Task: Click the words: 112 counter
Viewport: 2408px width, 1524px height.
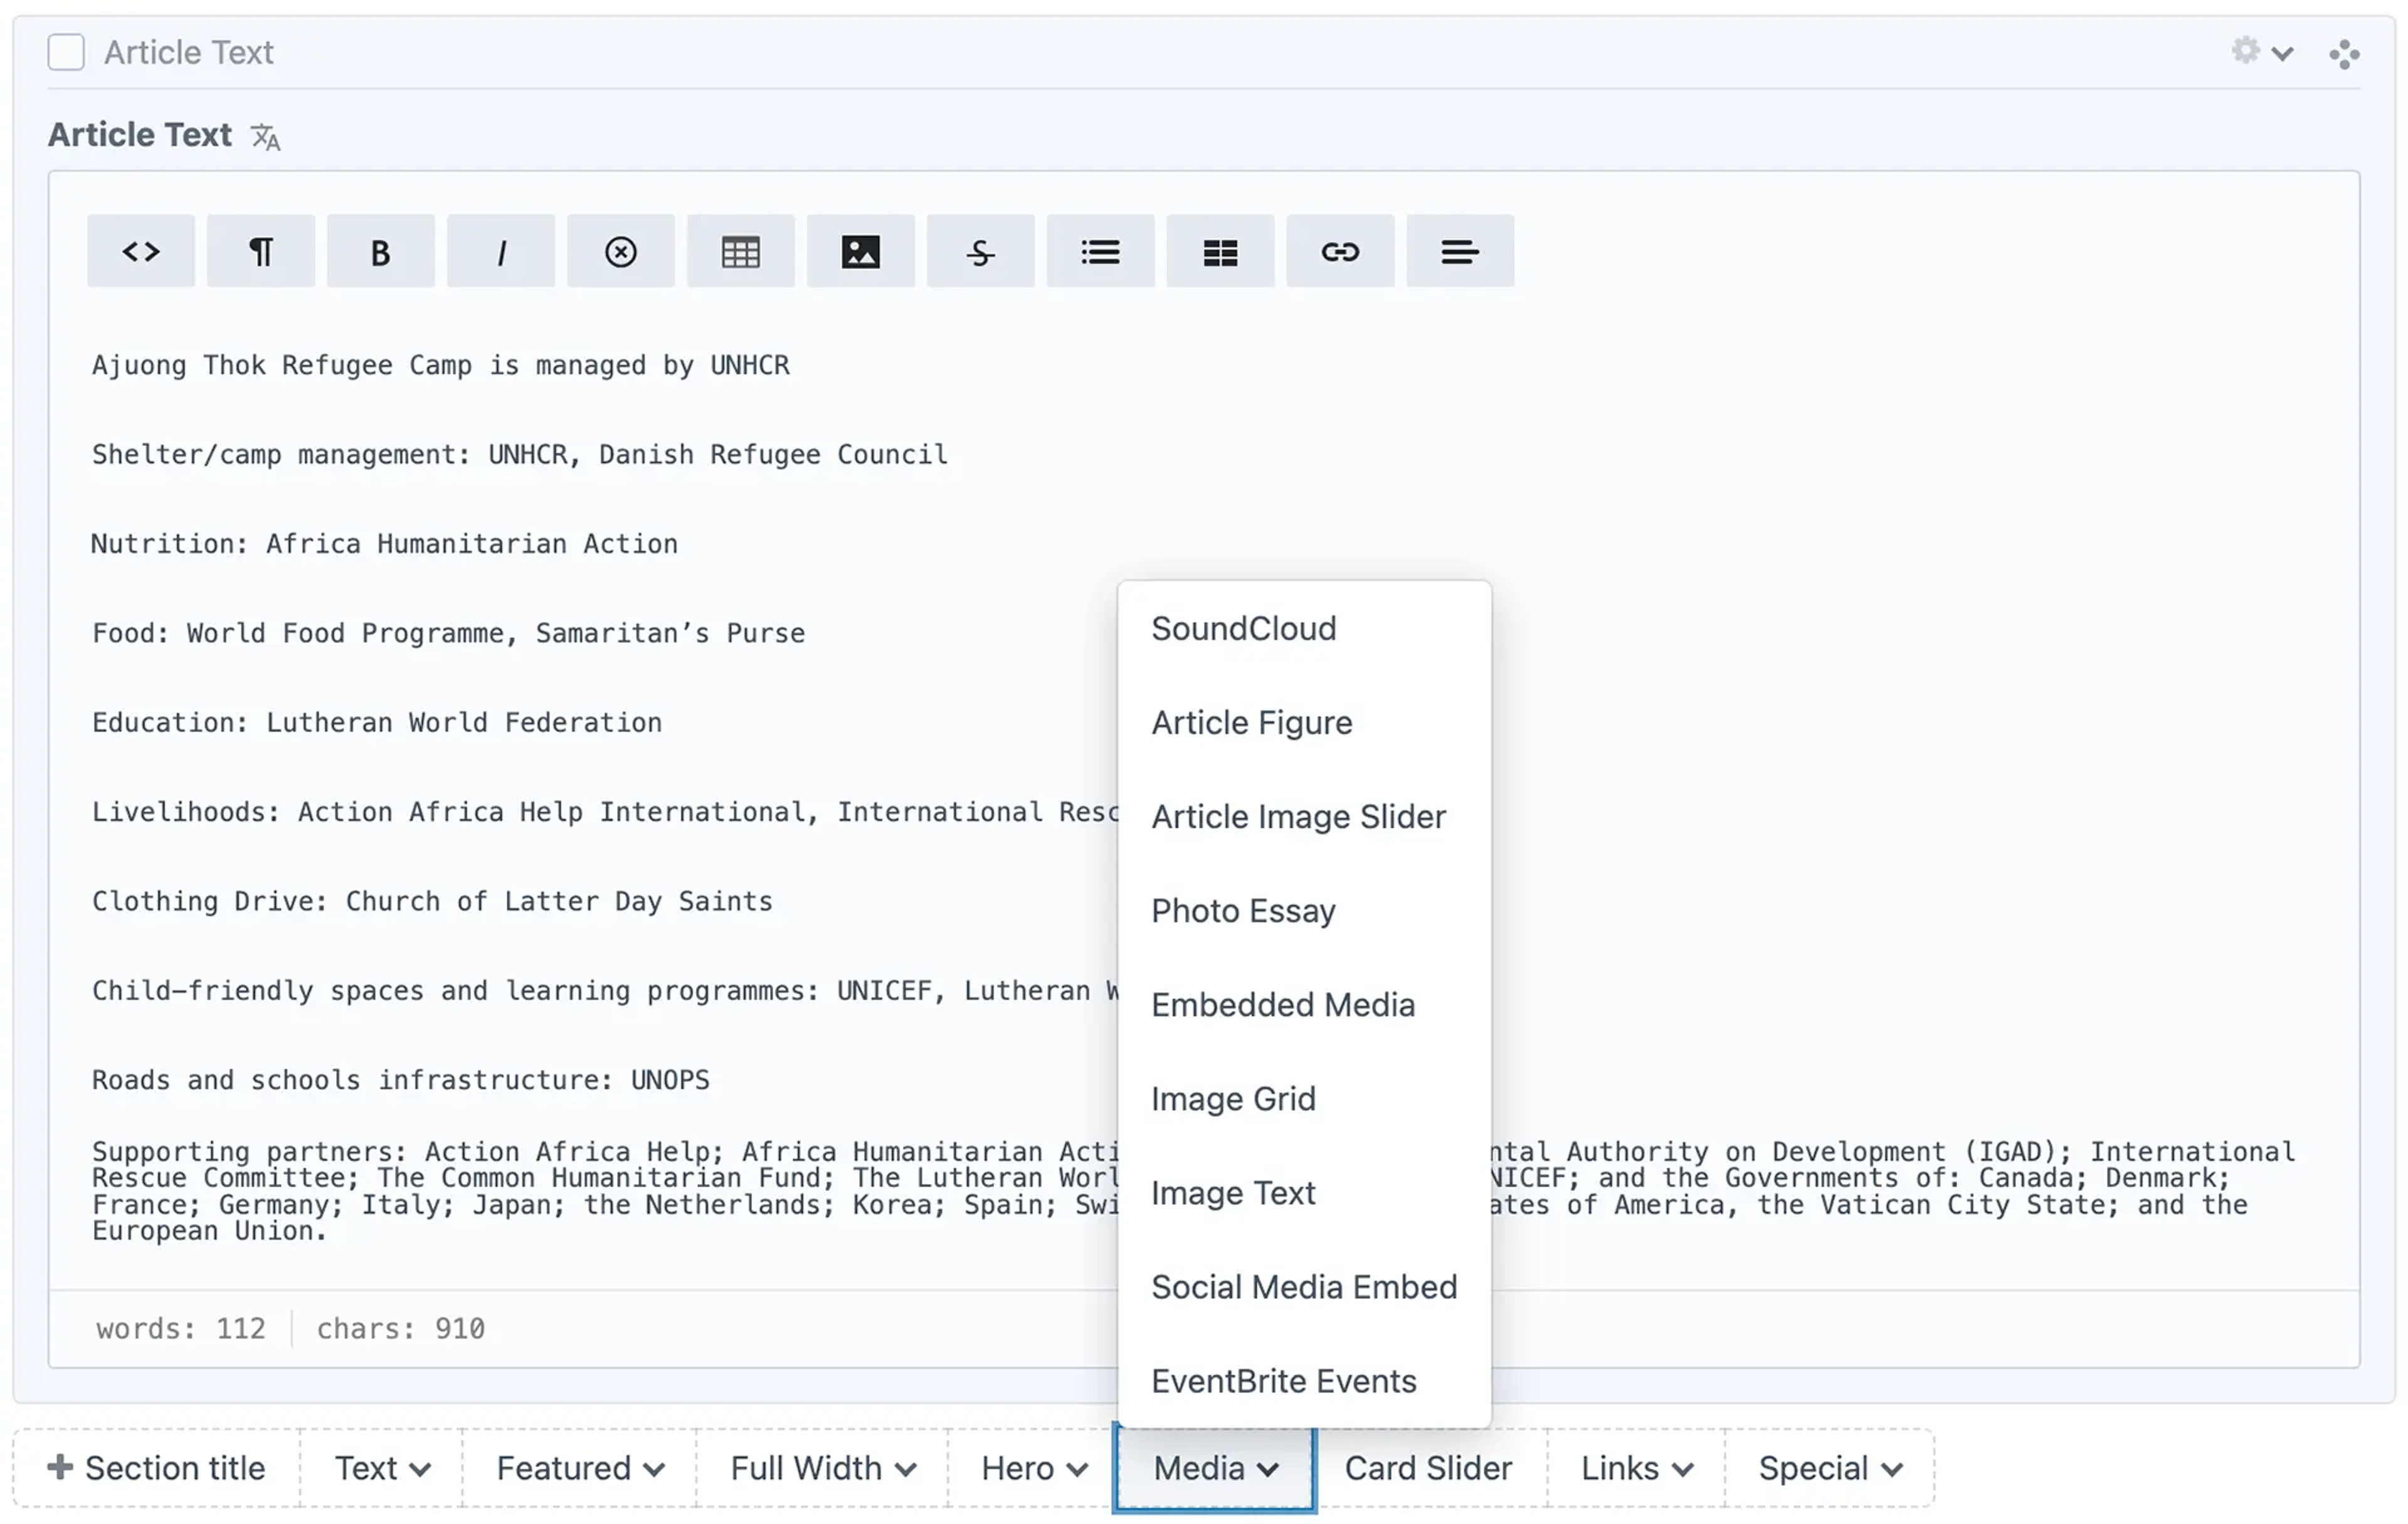Action: [x=181, y=1328]
